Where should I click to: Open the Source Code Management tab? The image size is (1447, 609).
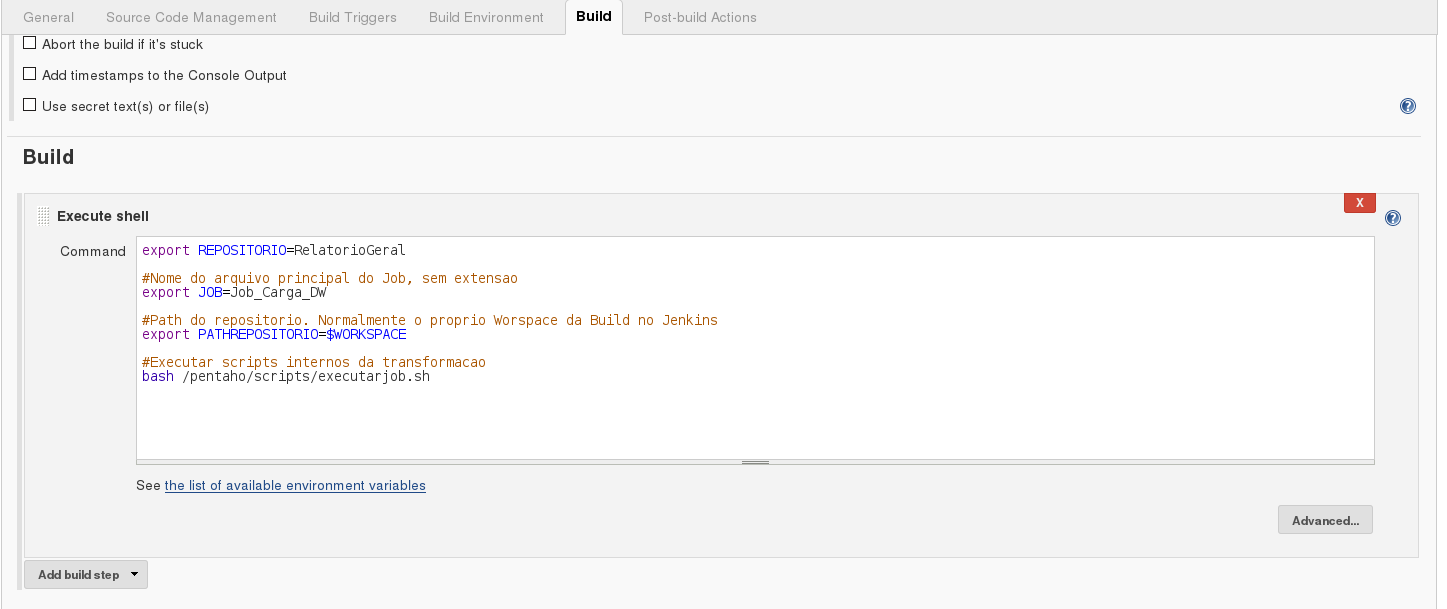(191, 17)
